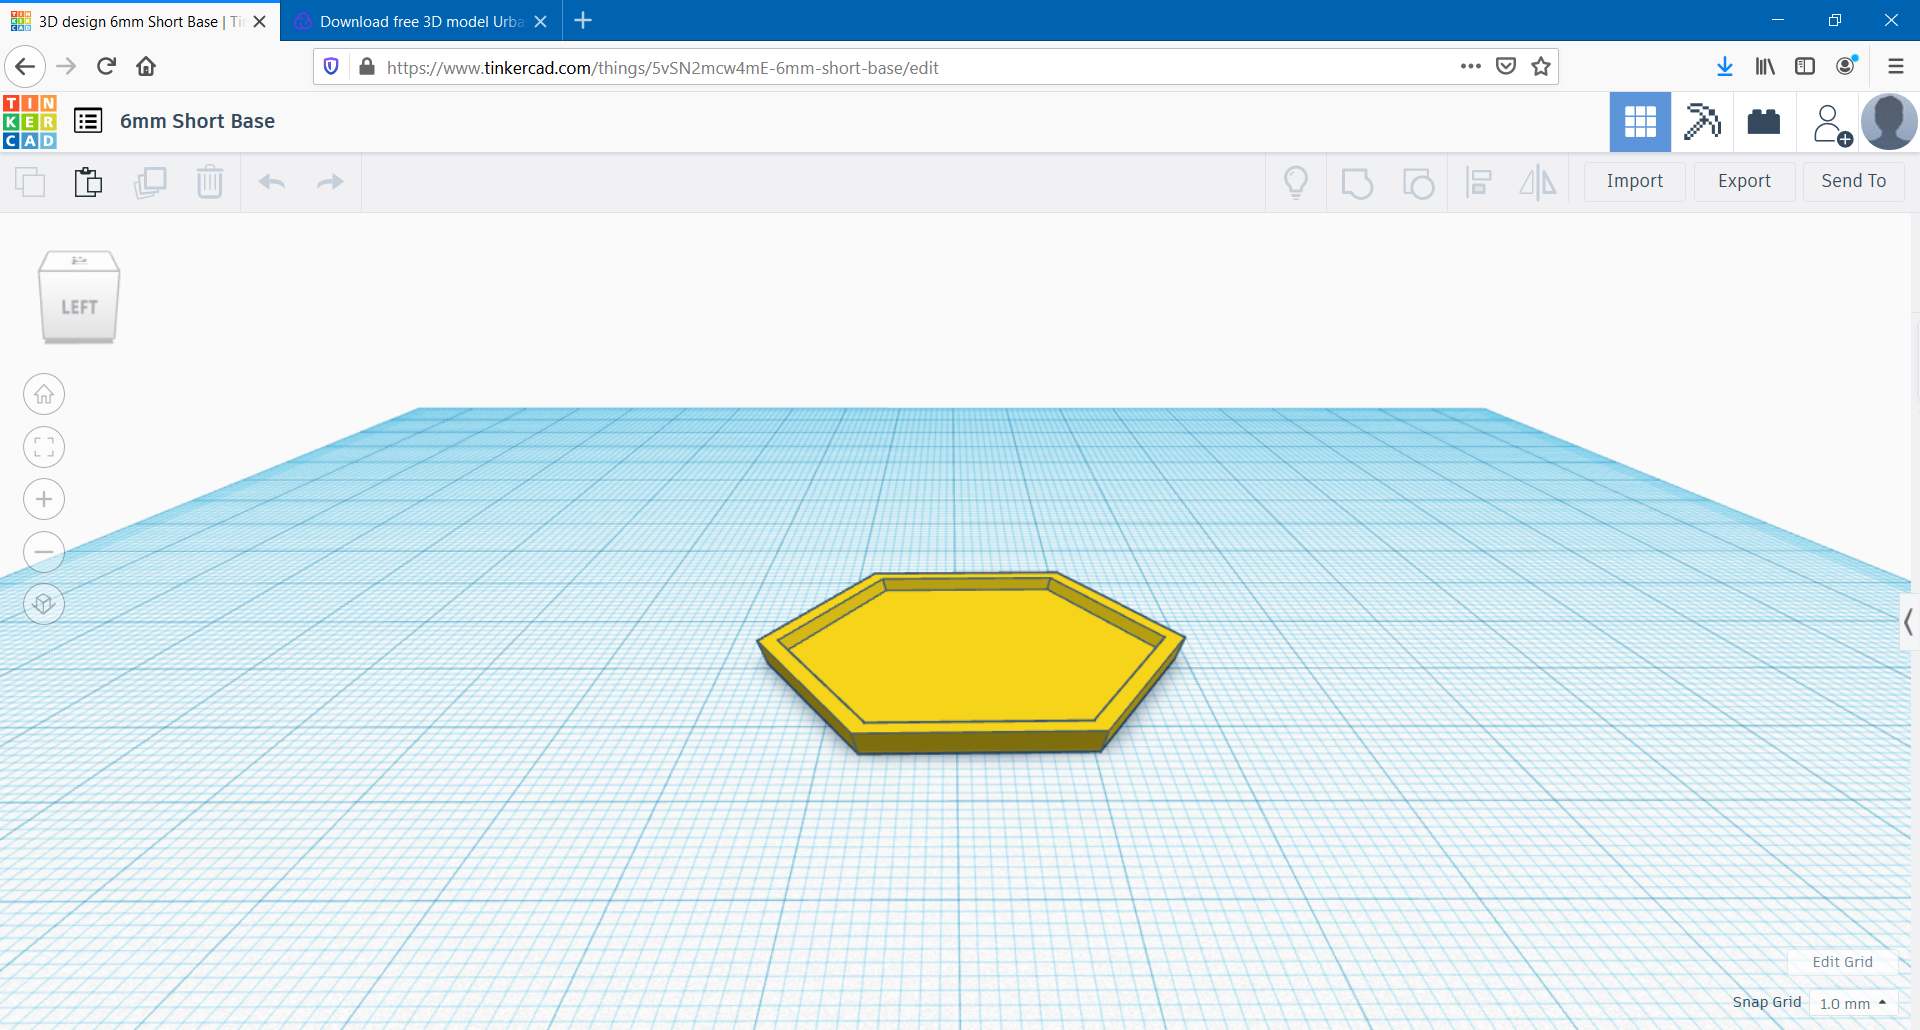
Task: Click the Paste clipboard icon
Action: pyautogui.click(x=88, y=182)
